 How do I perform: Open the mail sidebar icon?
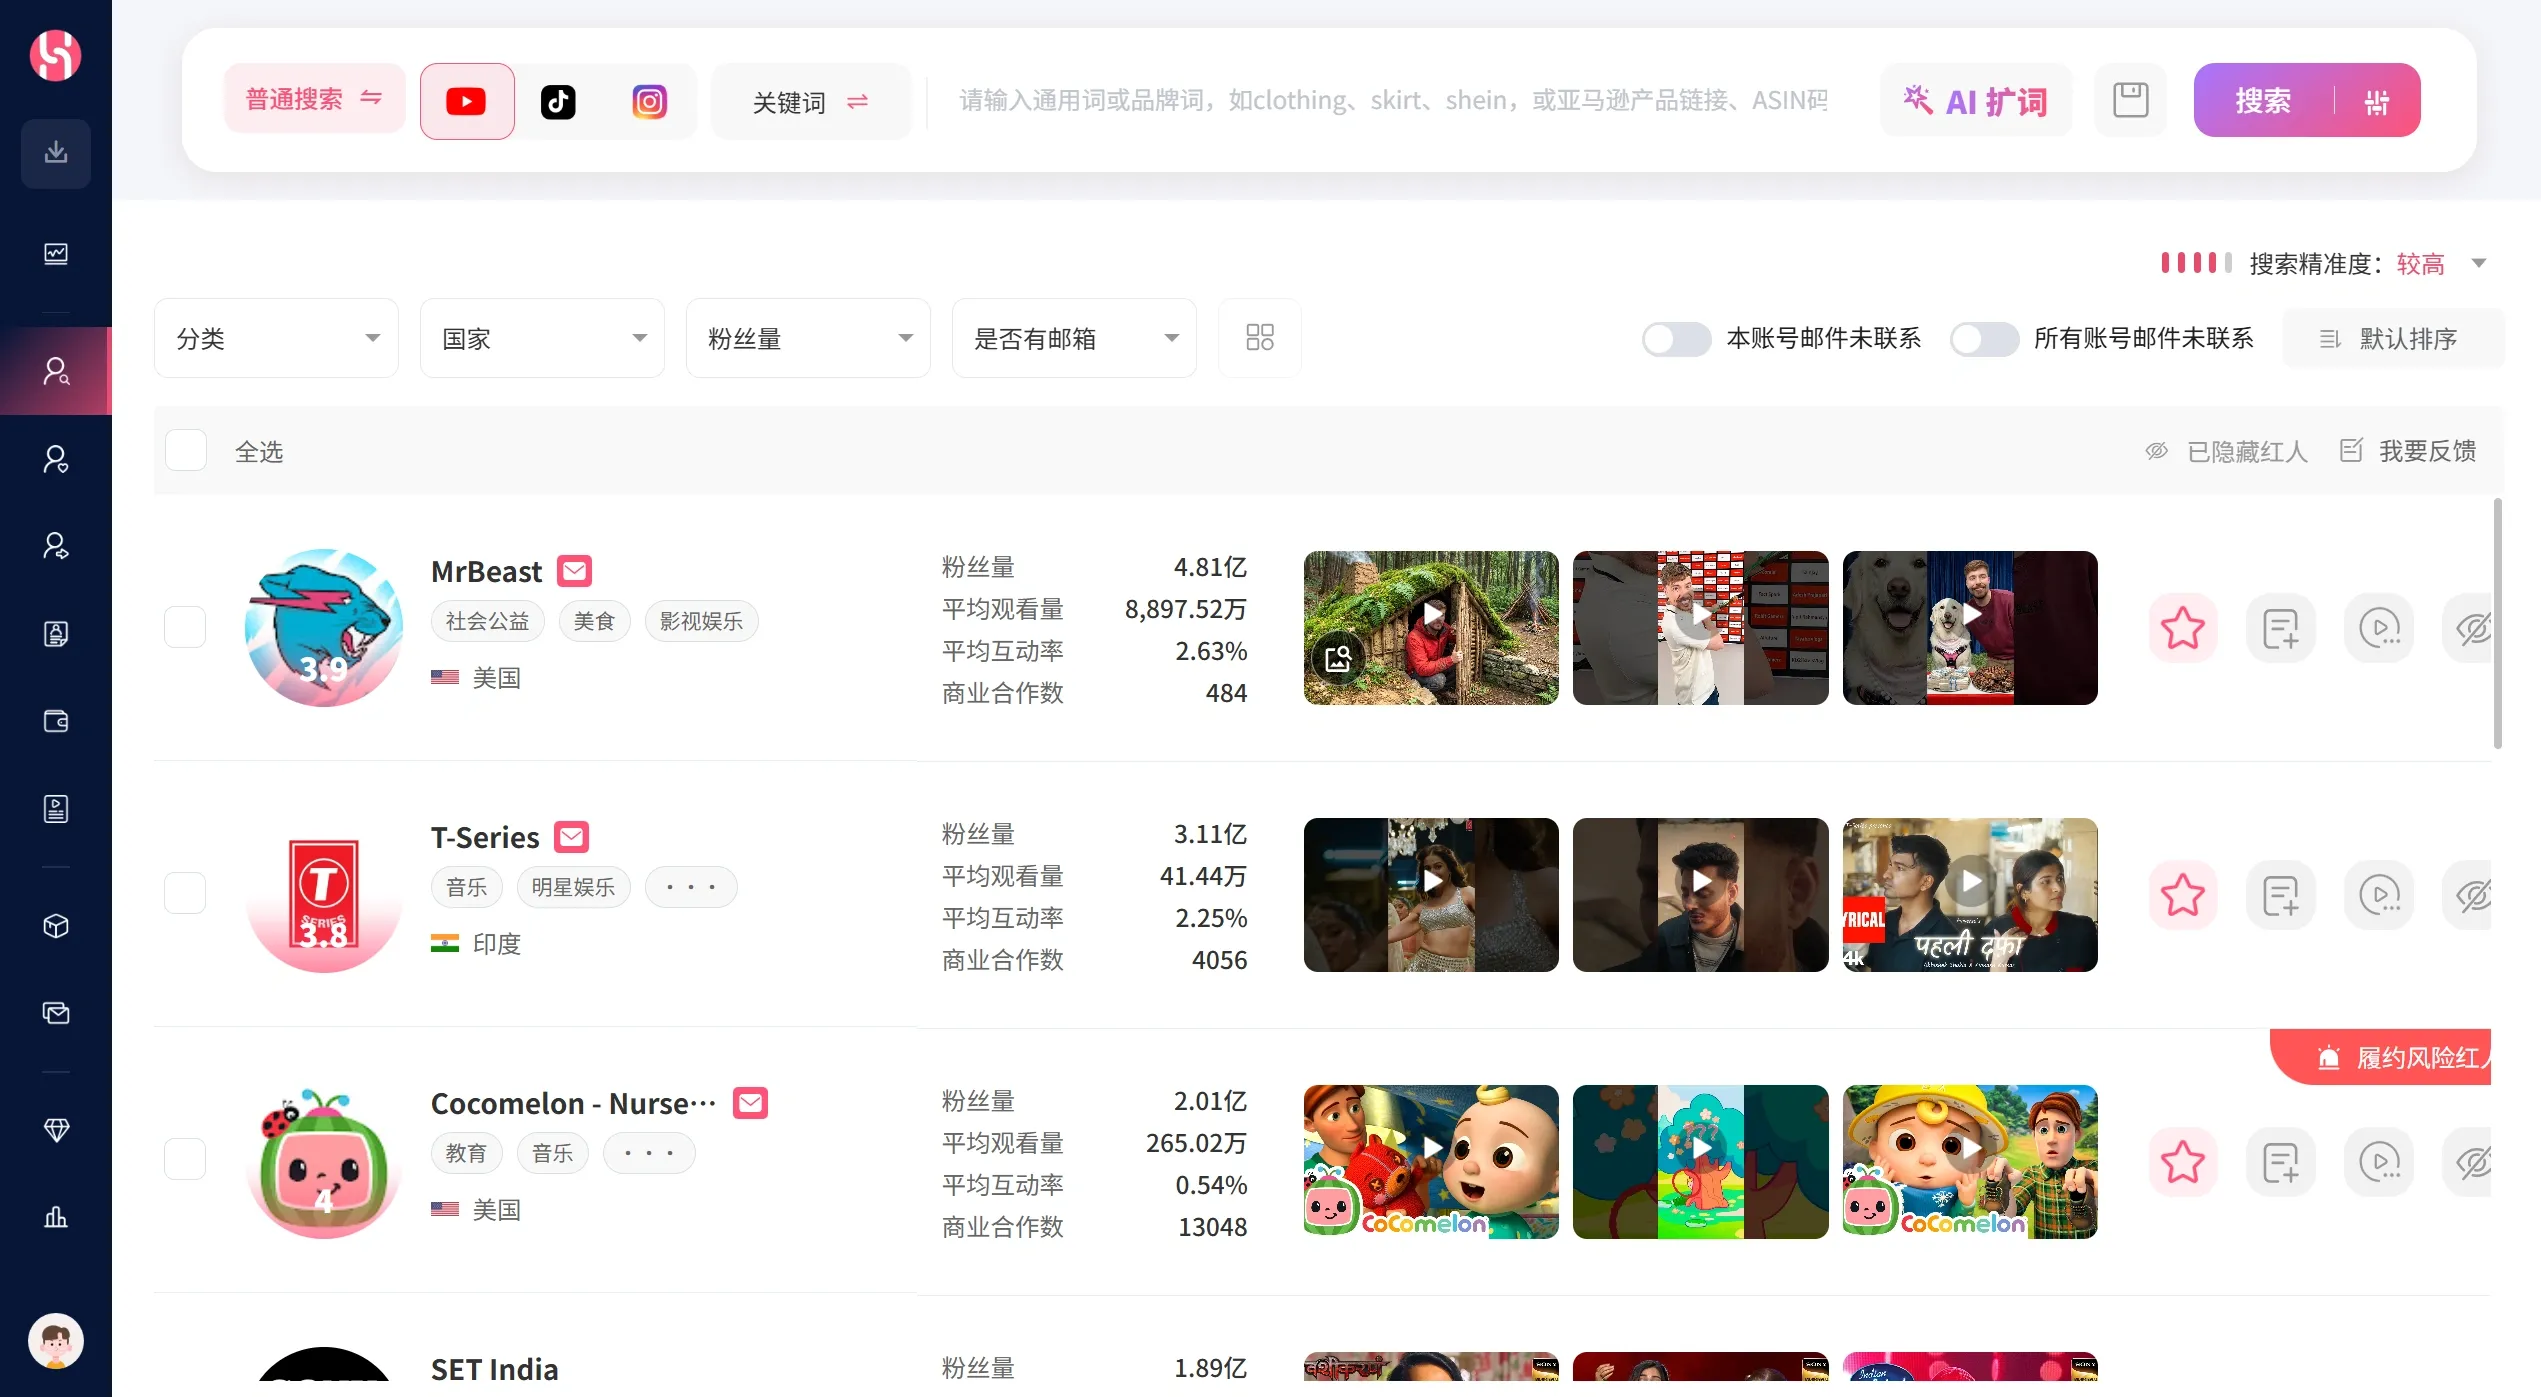pyautogui.click(x=56, y=1013)
